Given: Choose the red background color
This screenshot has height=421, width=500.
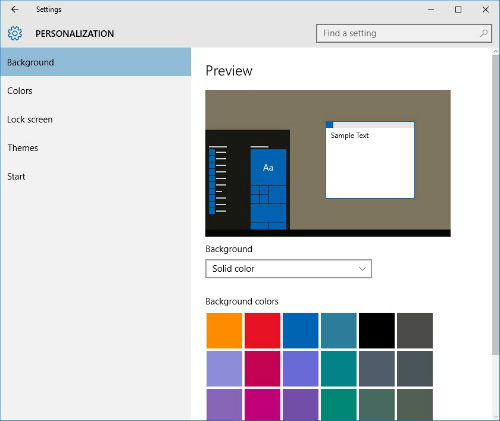Looking at the screenshot, I should (x=263, y=331).
